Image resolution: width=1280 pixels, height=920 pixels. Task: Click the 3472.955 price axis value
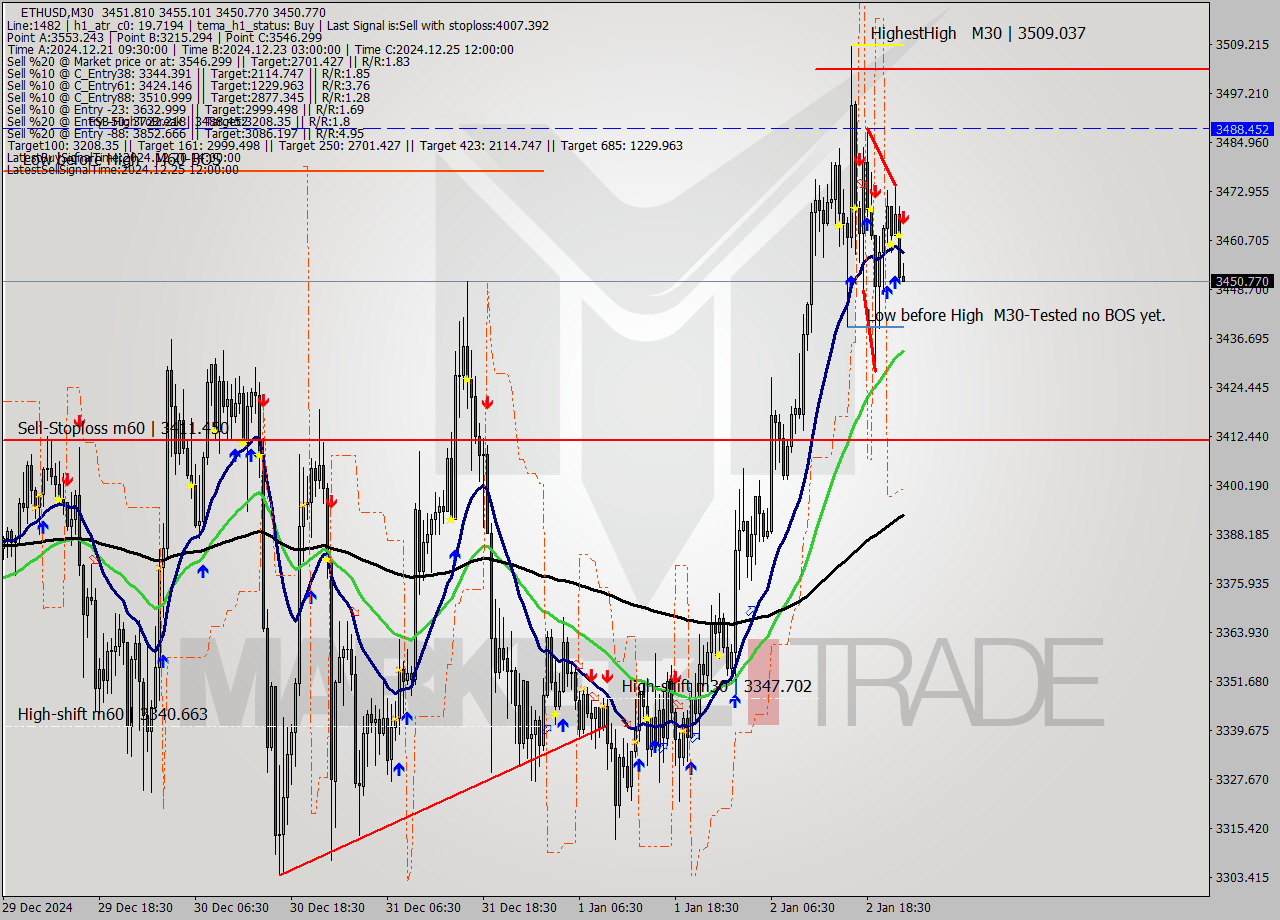(x=1241, y=191)
